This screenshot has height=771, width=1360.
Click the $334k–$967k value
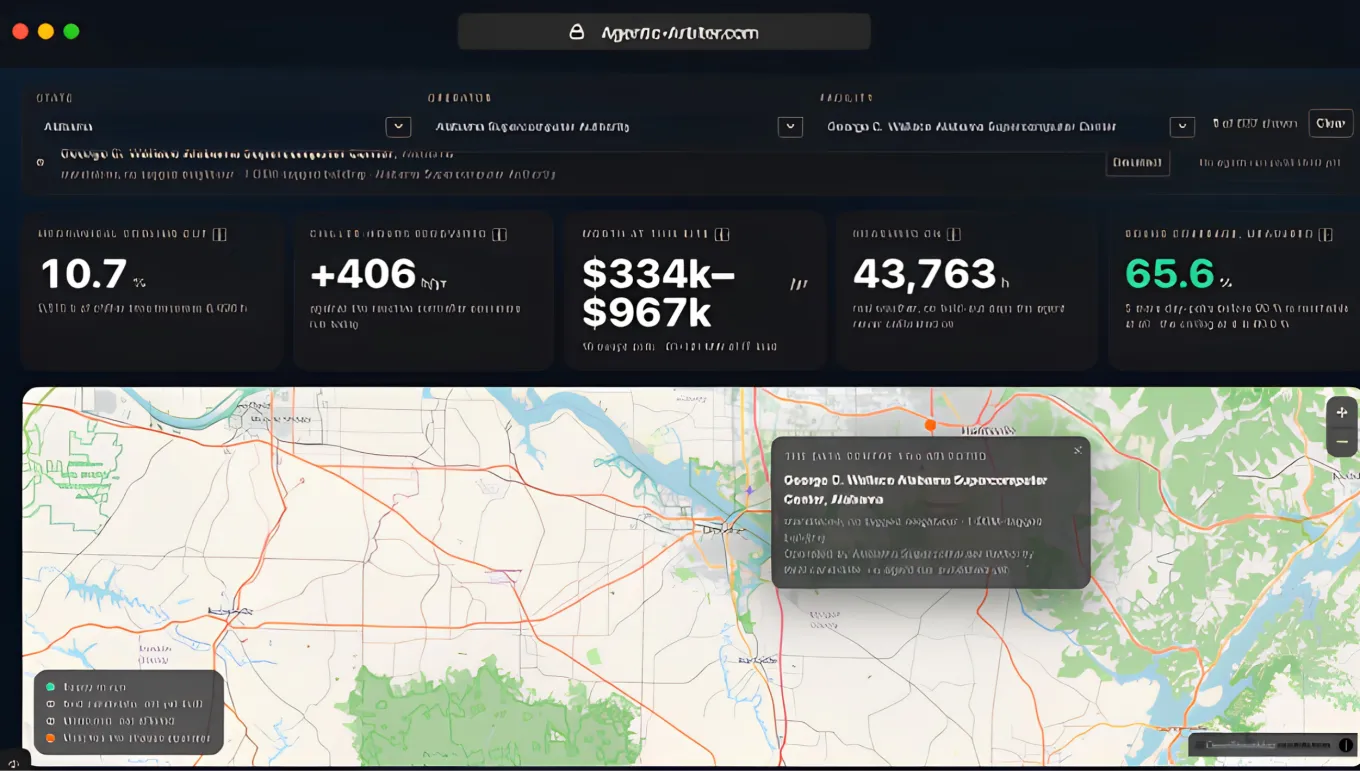659,293
